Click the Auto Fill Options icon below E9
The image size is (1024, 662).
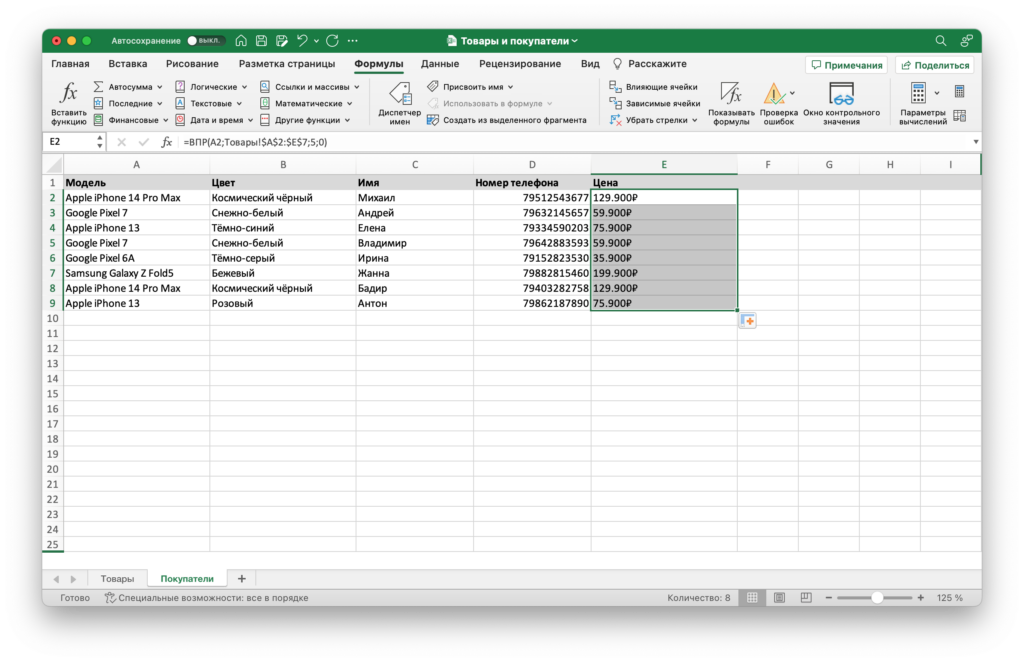pos(748,321)
